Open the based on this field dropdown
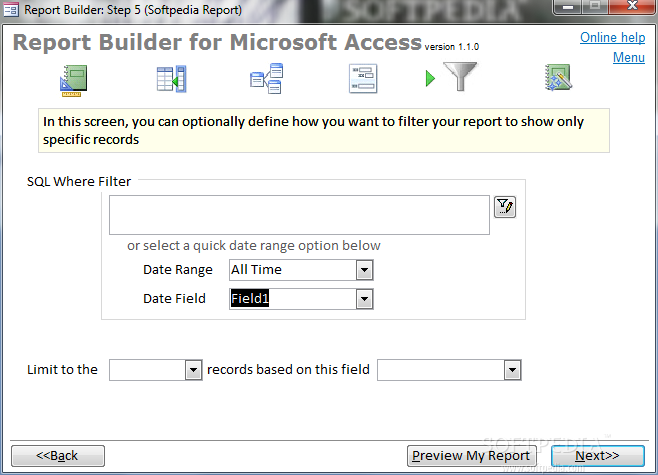This screenshot has height=475, width=658. pyautogui.click(x=512, y=370)
